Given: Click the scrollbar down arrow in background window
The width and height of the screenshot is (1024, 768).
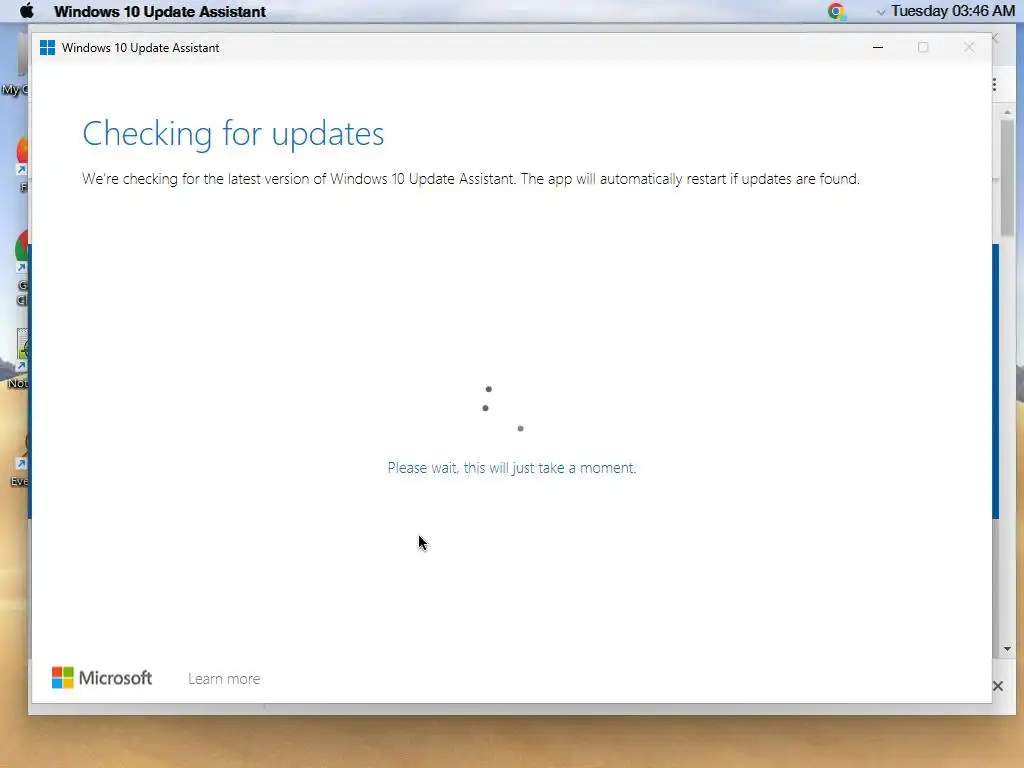Looking at the screenshot, I should click(x=1007, y=649).
